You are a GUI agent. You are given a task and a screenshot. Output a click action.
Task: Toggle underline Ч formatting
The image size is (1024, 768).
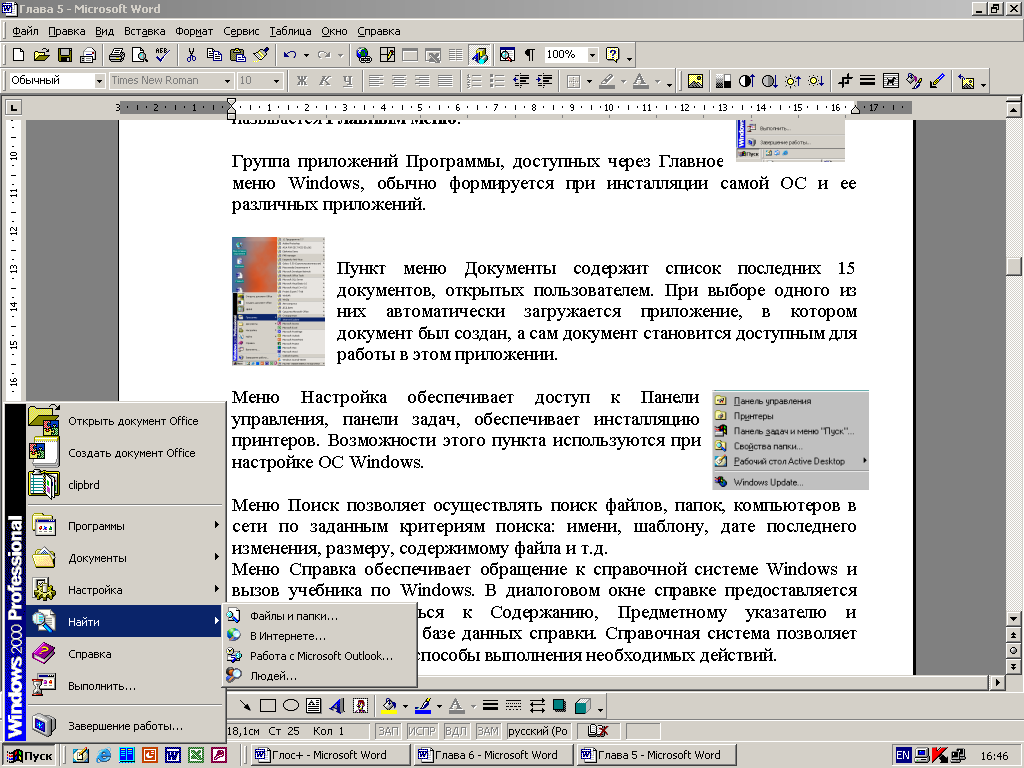coord(347,81)
